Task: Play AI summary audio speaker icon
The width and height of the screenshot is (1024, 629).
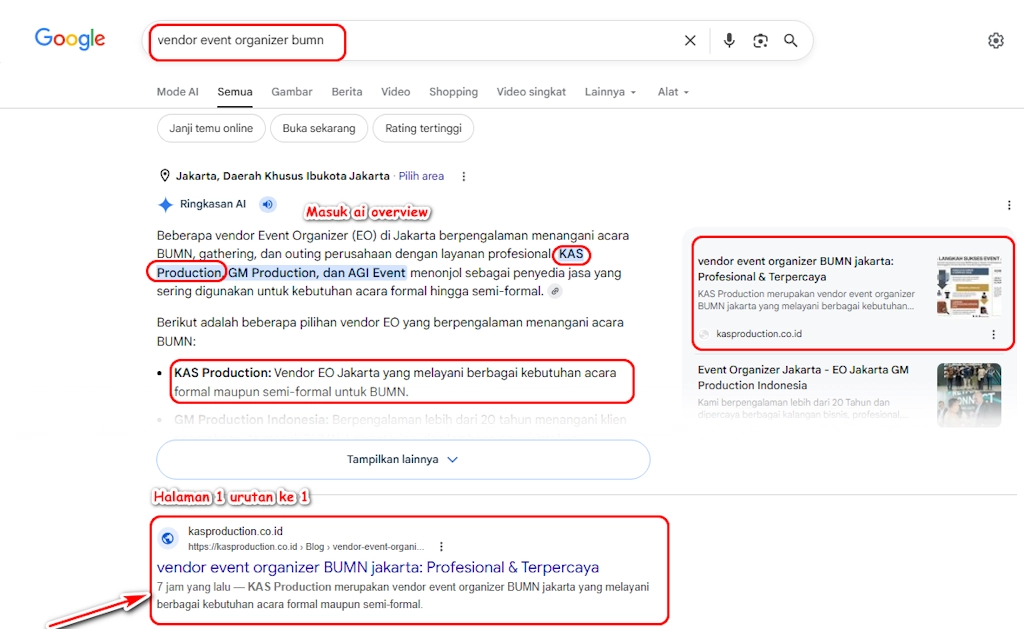Action: coord(268,204)
